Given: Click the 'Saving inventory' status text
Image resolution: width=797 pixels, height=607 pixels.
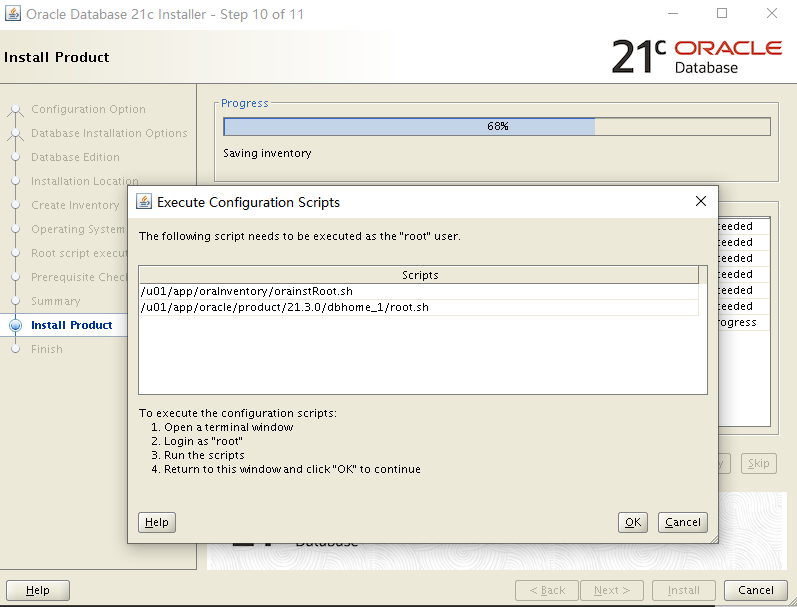Looking at the screenshot, I should pos(267,154).
